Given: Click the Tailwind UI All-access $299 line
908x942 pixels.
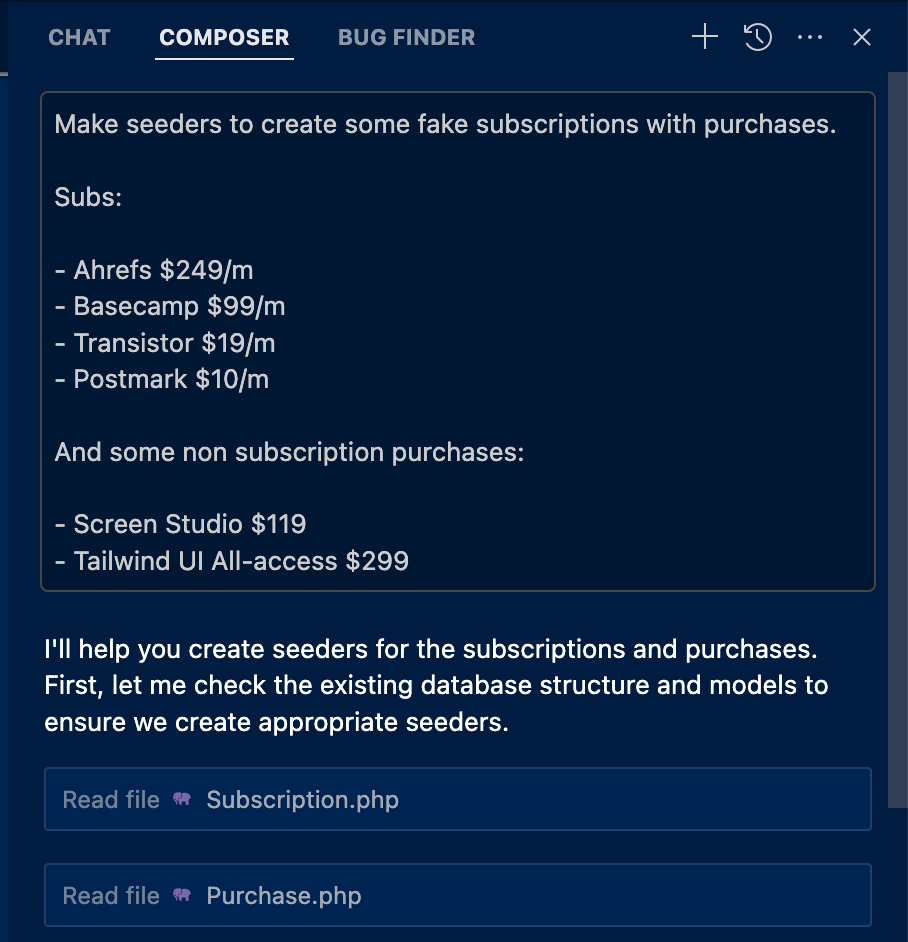Looking at the screenshot, I should pyautogui.click(x=231, y=561).
